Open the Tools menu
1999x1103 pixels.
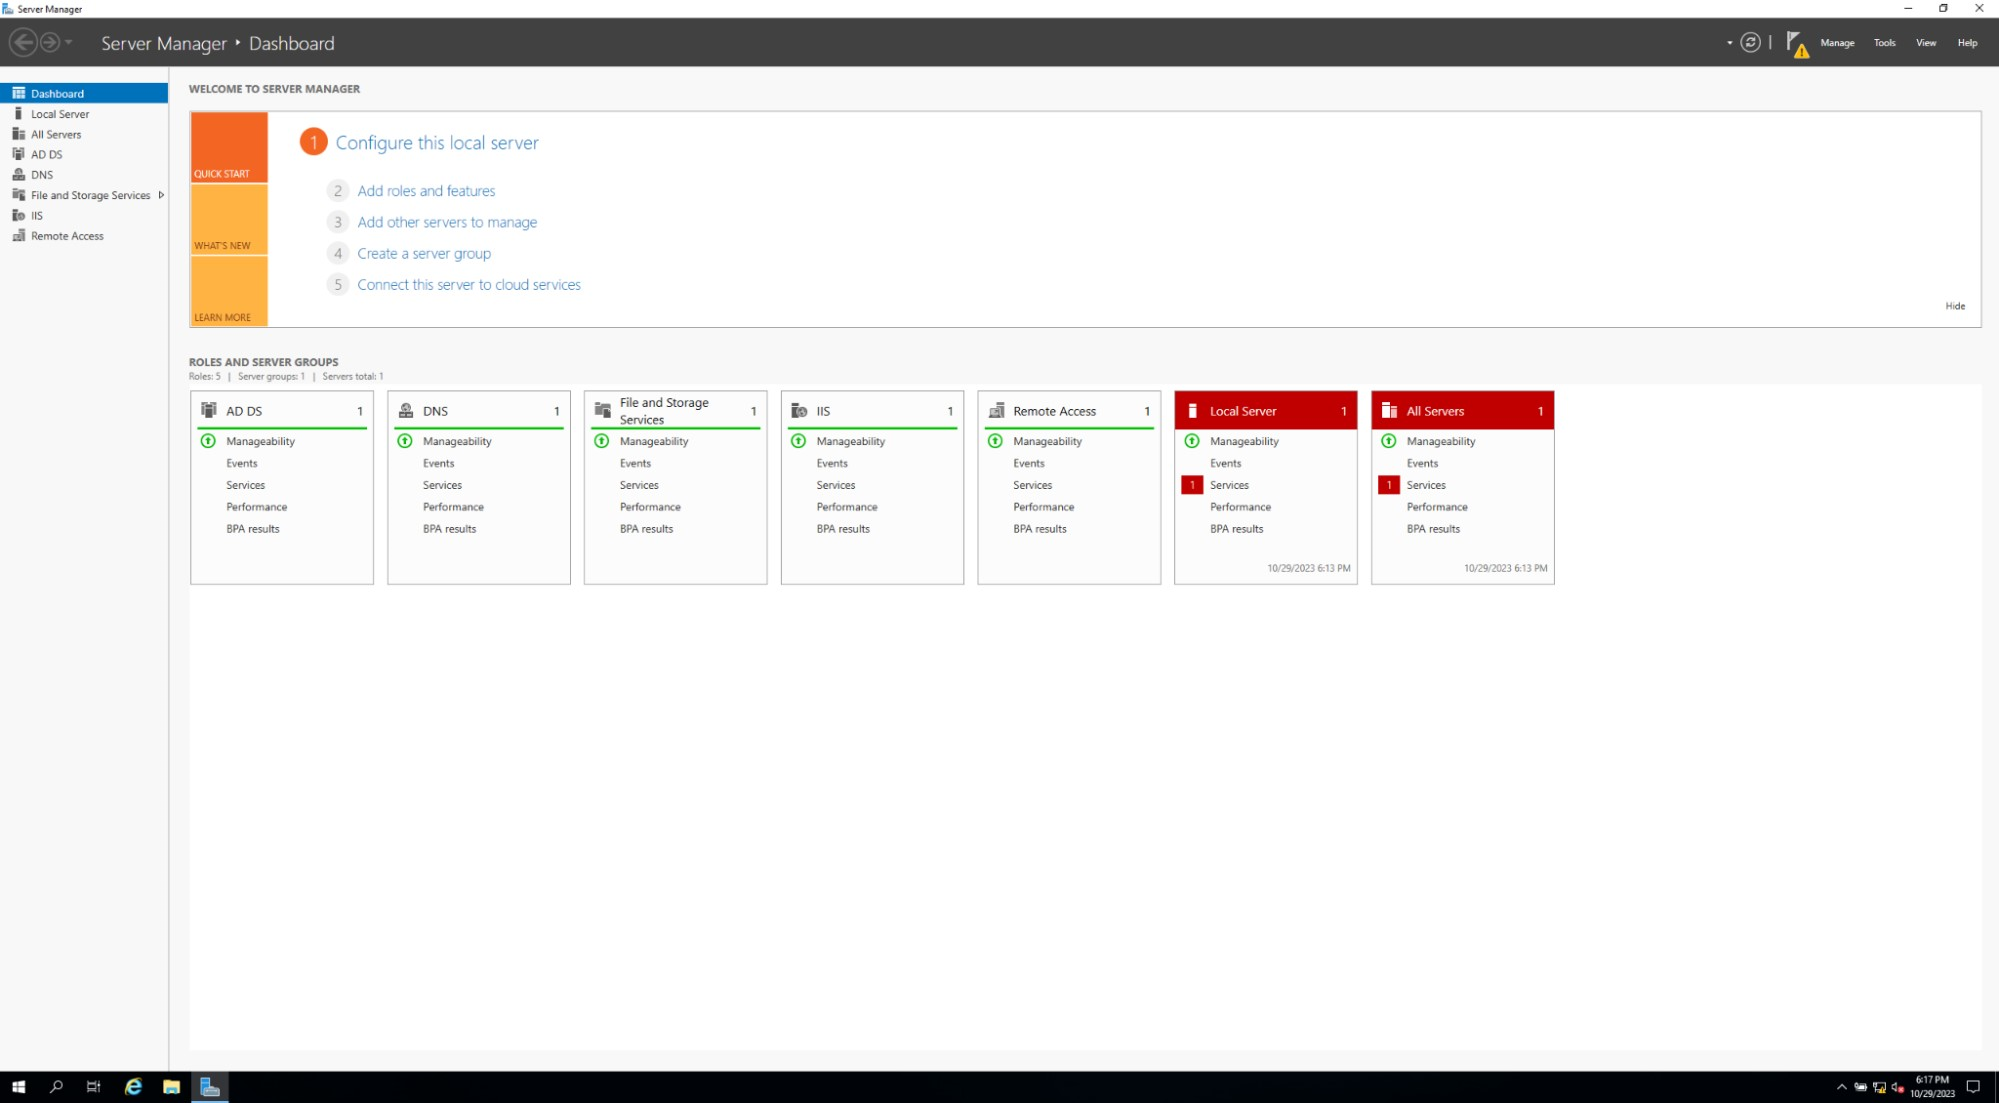click(1884, 43)
